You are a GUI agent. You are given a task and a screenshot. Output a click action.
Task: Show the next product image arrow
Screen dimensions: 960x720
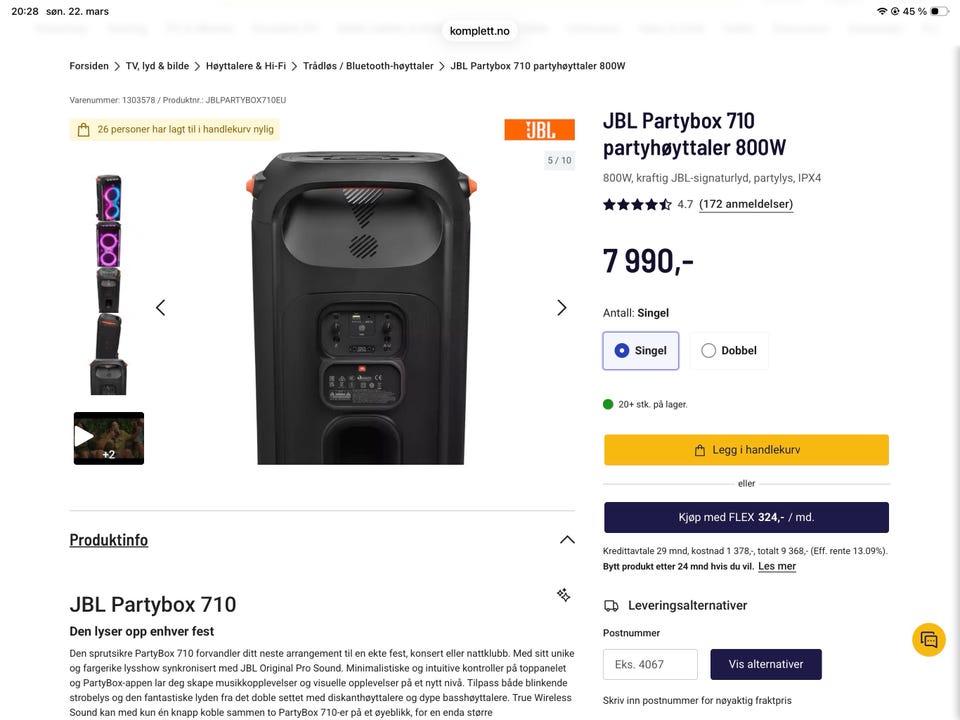561,307
